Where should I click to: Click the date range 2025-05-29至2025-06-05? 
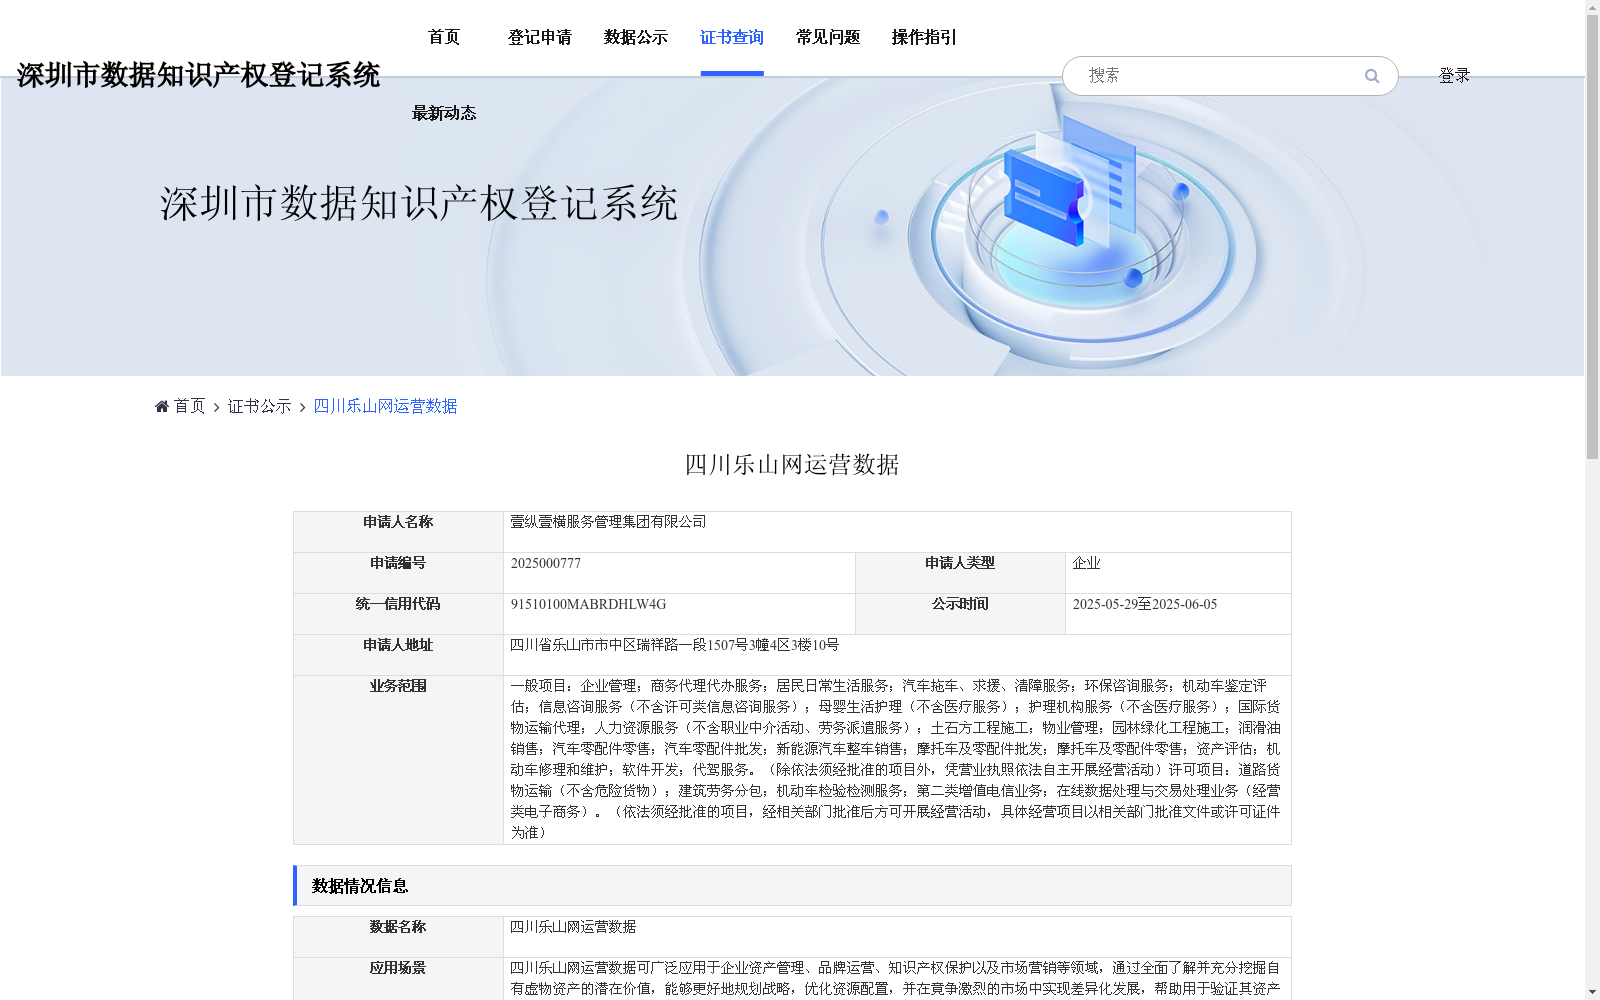coord(1144,604)
